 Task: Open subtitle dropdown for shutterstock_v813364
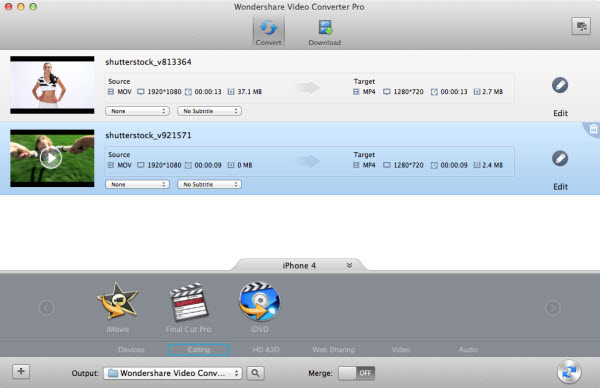[209, 111]
